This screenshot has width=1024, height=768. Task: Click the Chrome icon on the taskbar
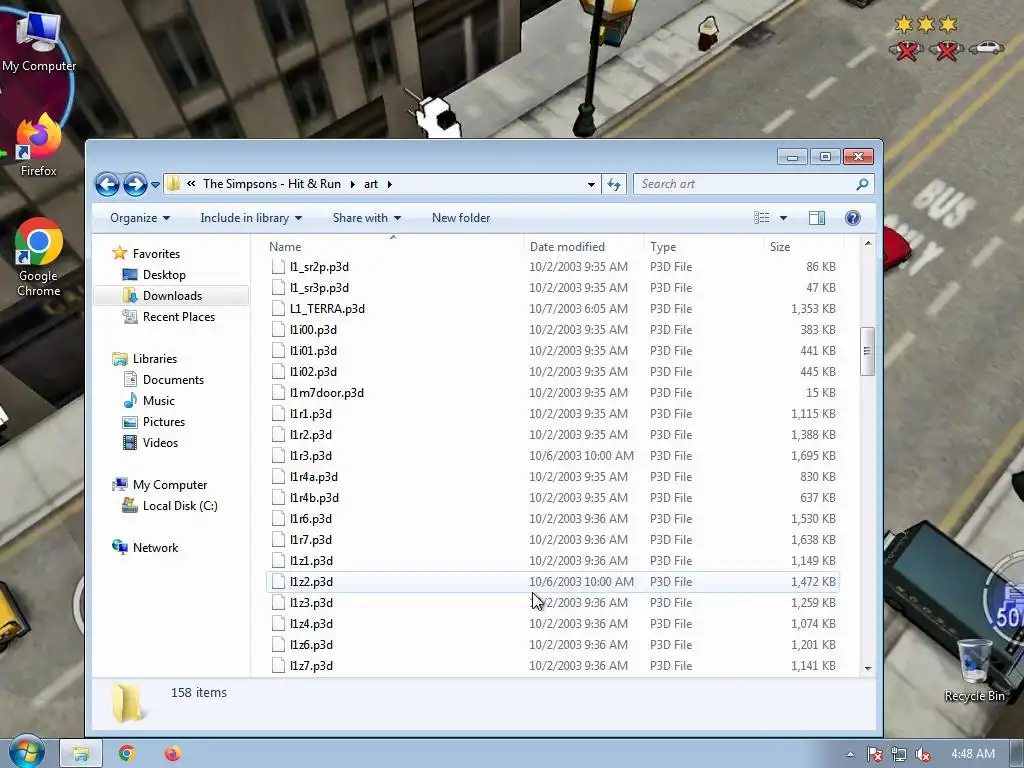click(127, 754)
